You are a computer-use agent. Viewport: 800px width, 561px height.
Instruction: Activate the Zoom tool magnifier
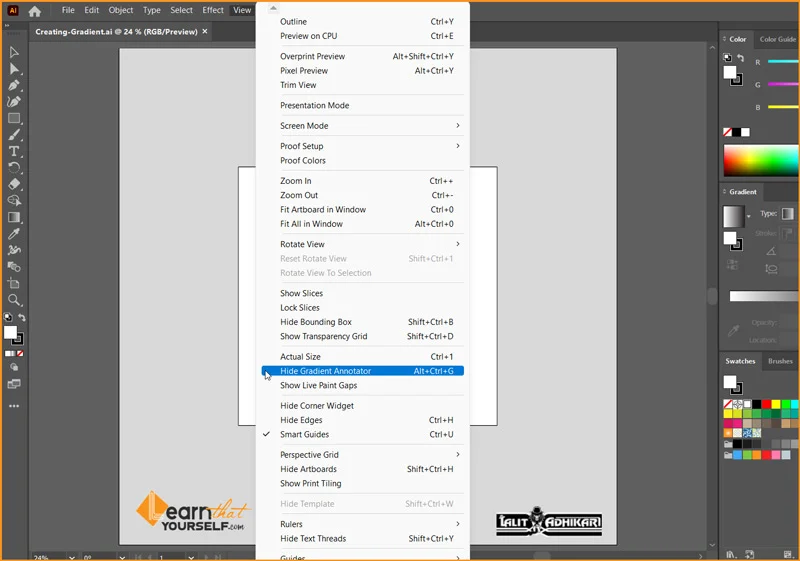(14, 300)
